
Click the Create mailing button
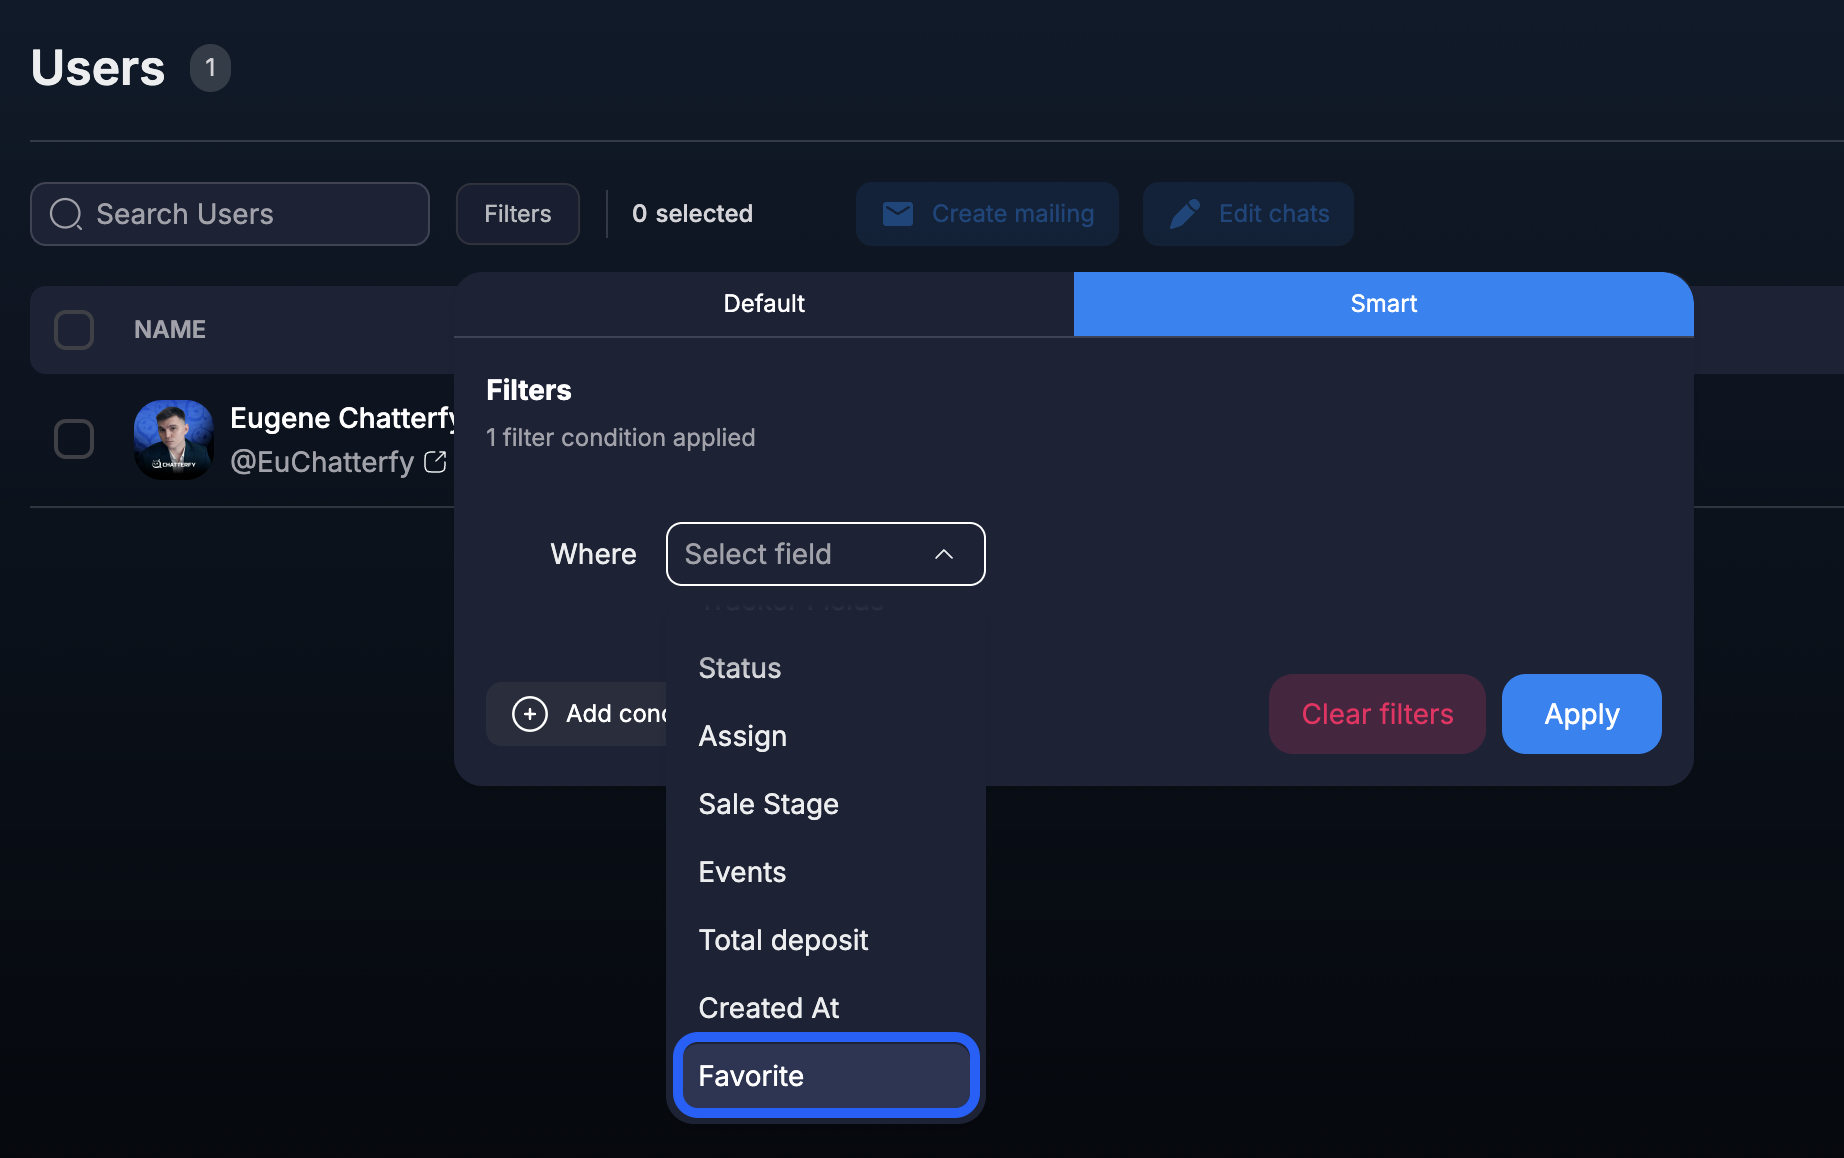[x=987, y=214]
